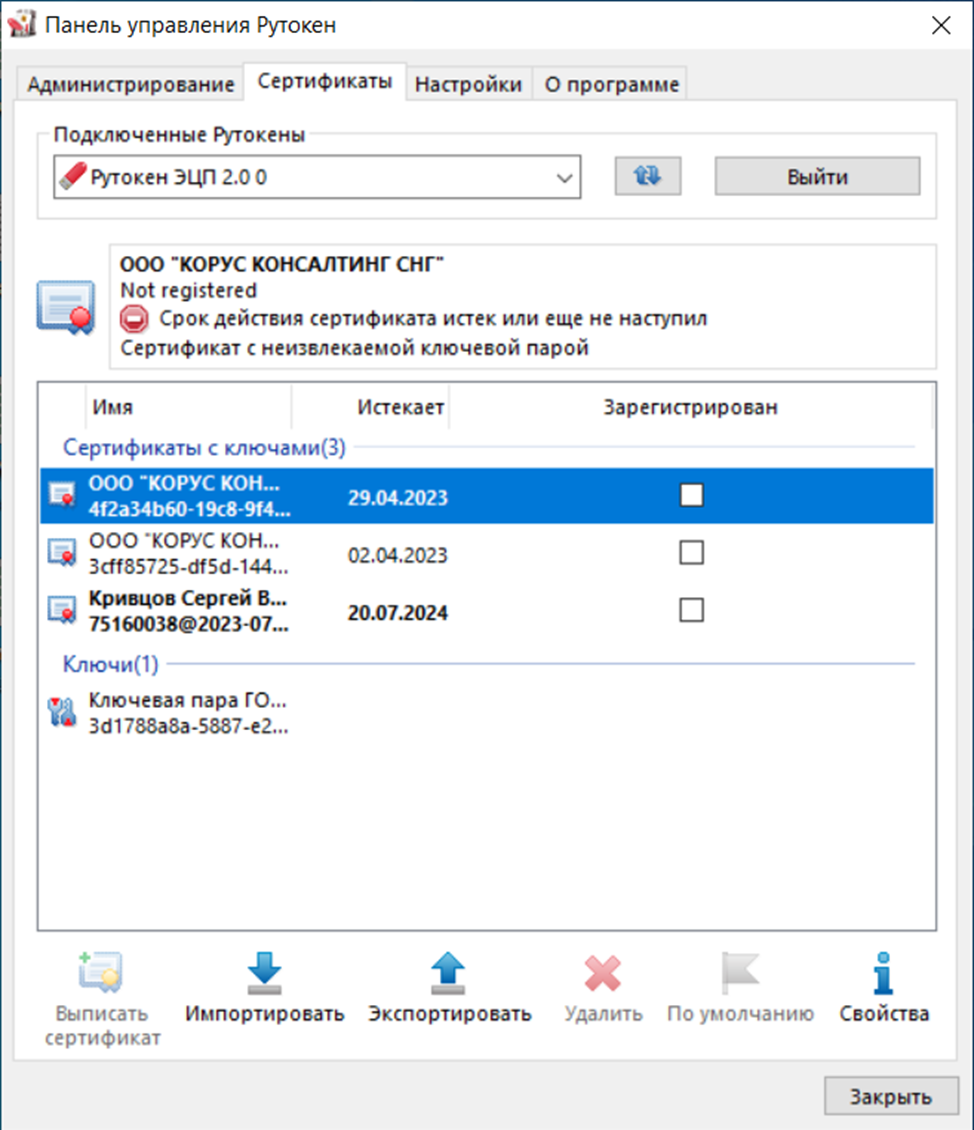Toggle Зарегистрирован checkbox for 29.04.2023 certificate

pyautogui.click(x=692, y=495)
